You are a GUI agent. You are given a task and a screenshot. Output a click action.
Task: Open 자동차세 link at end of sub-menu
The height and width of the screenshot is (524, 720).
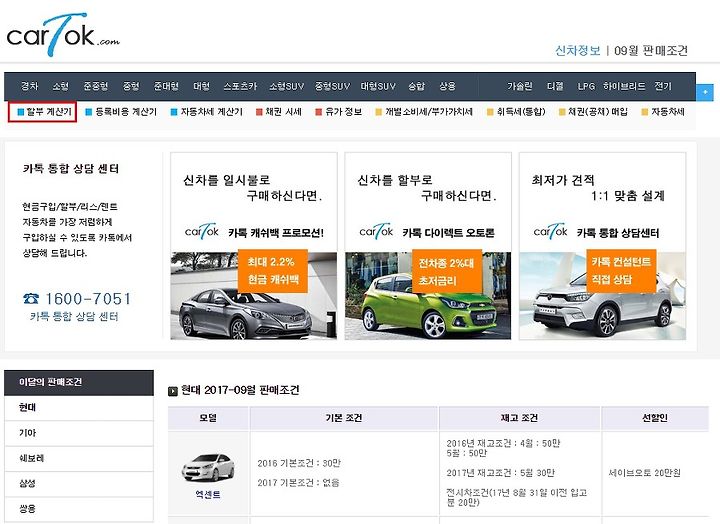click(663, 112)
